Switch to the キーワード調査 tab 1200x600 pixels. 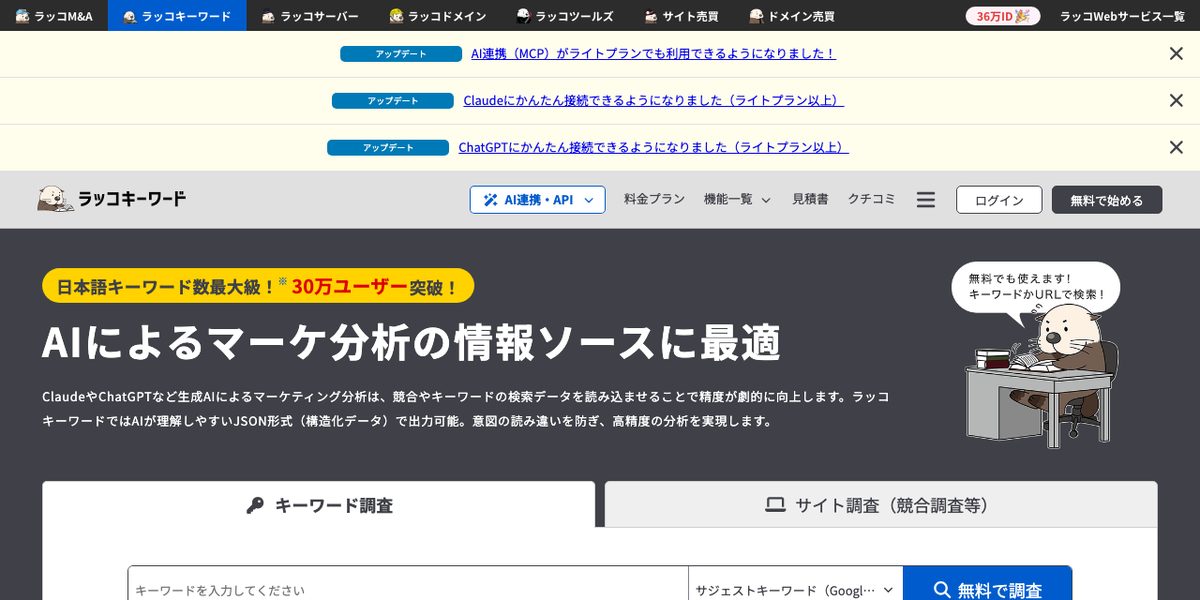click(319, 505)
